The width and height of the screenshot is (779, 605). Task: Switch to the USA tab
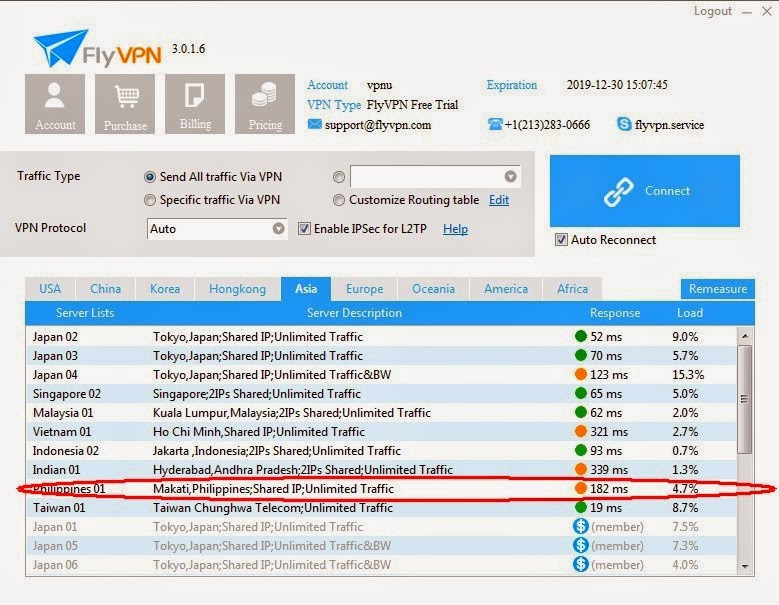coord(50,289)
